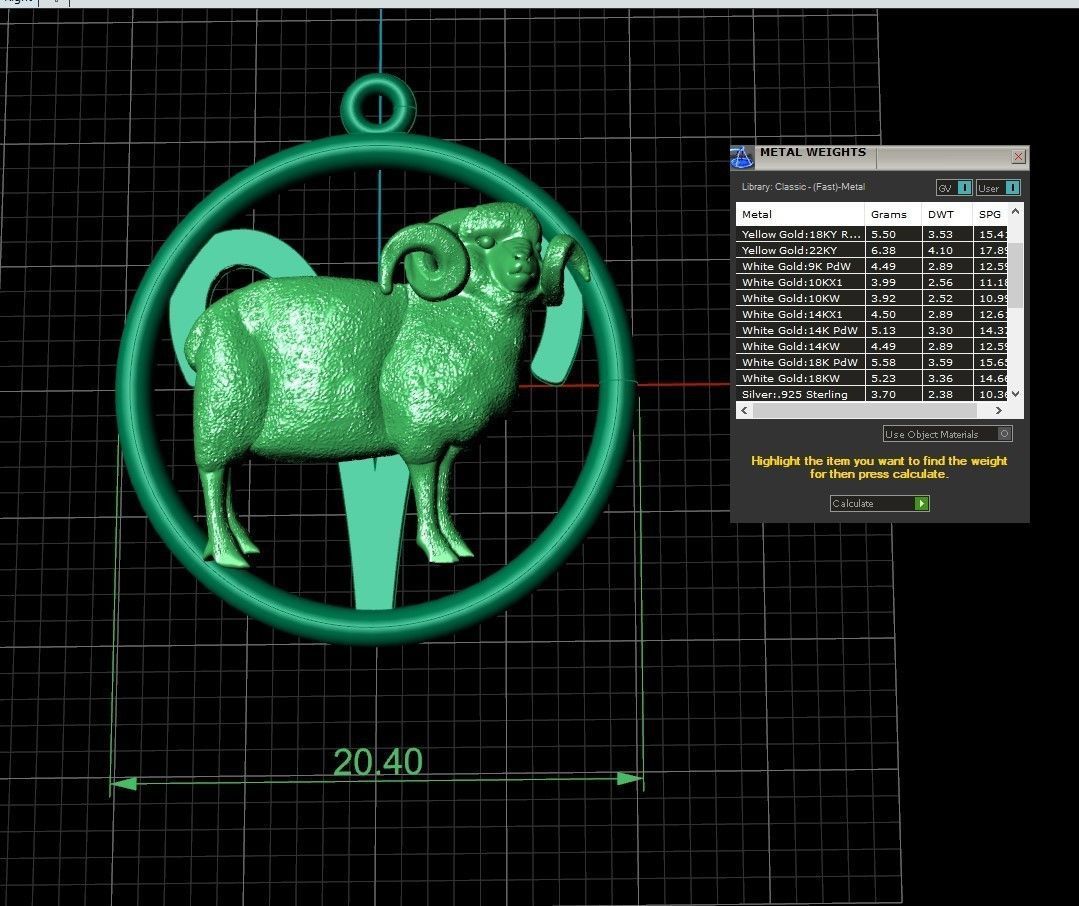The width and height of the screenshot is (1079, 906).
Task: Click the 20.40 dimension label in viewport
Action: (378, 762)
